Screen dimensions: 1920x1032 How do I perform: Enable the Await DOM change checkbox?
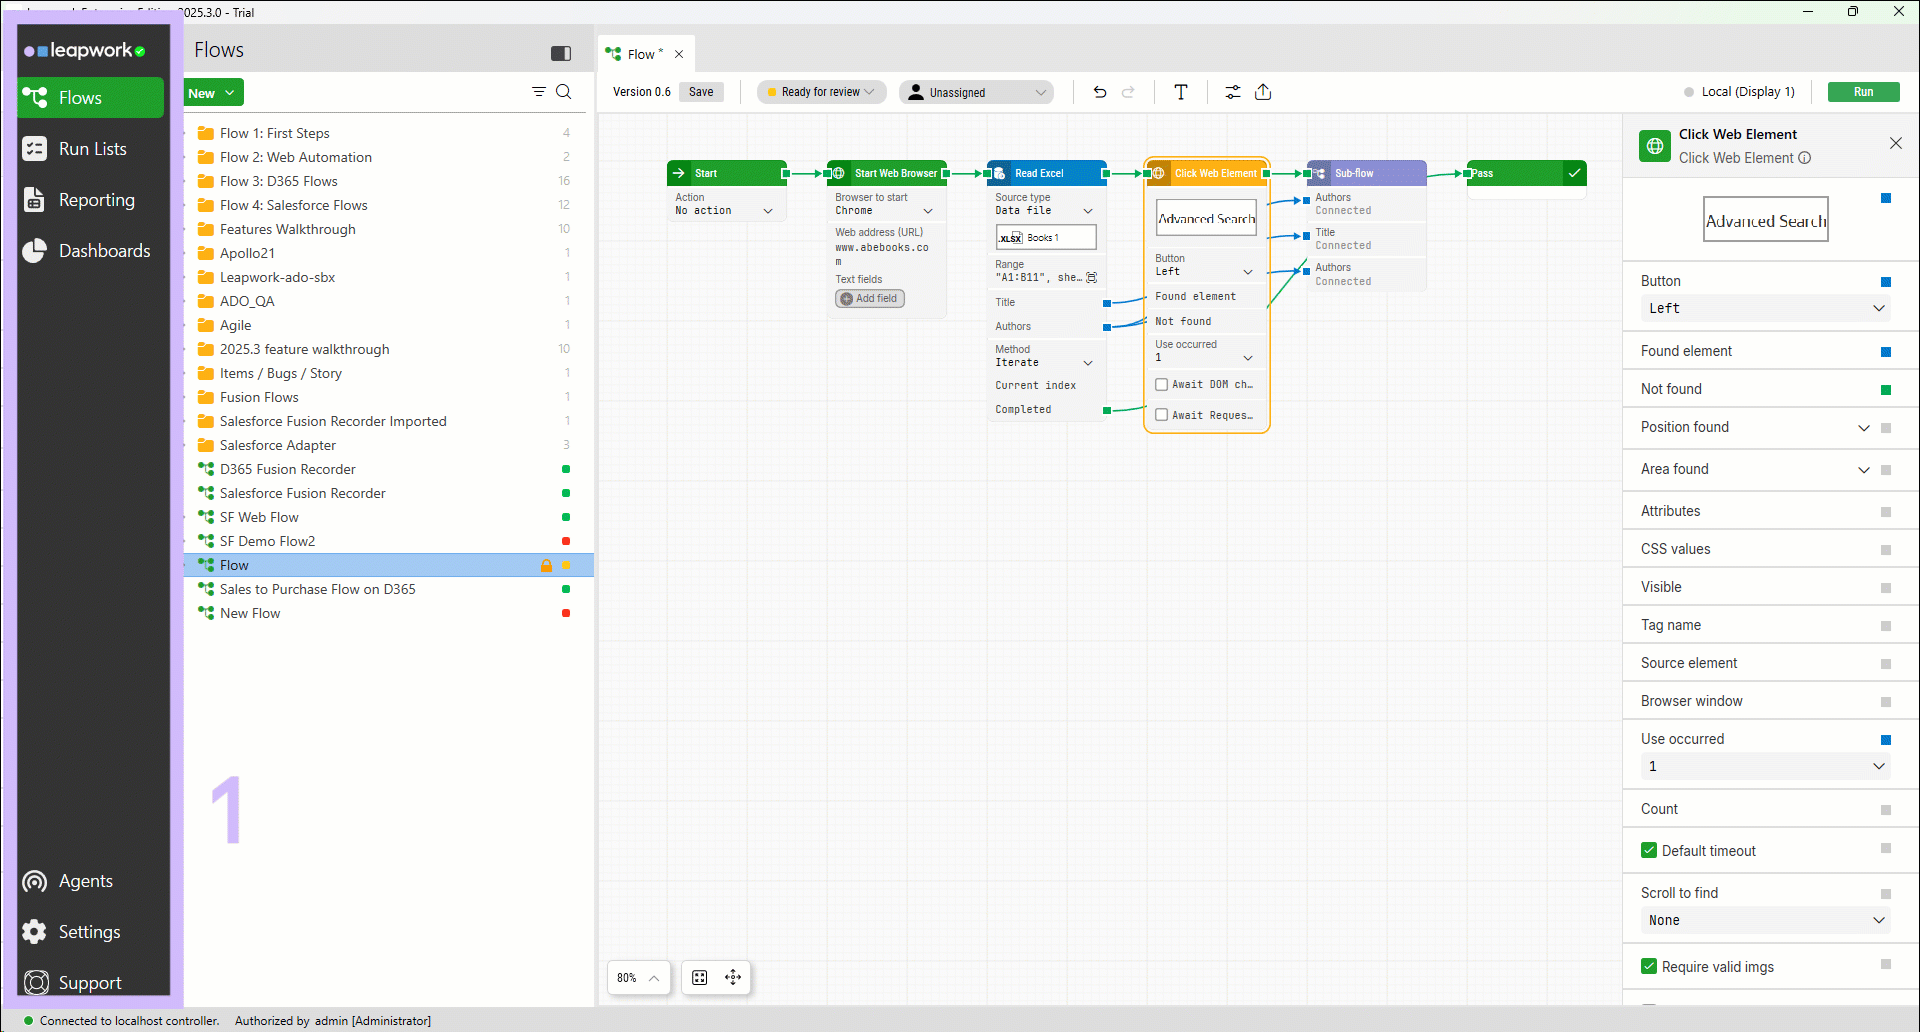click(1162, 384)
